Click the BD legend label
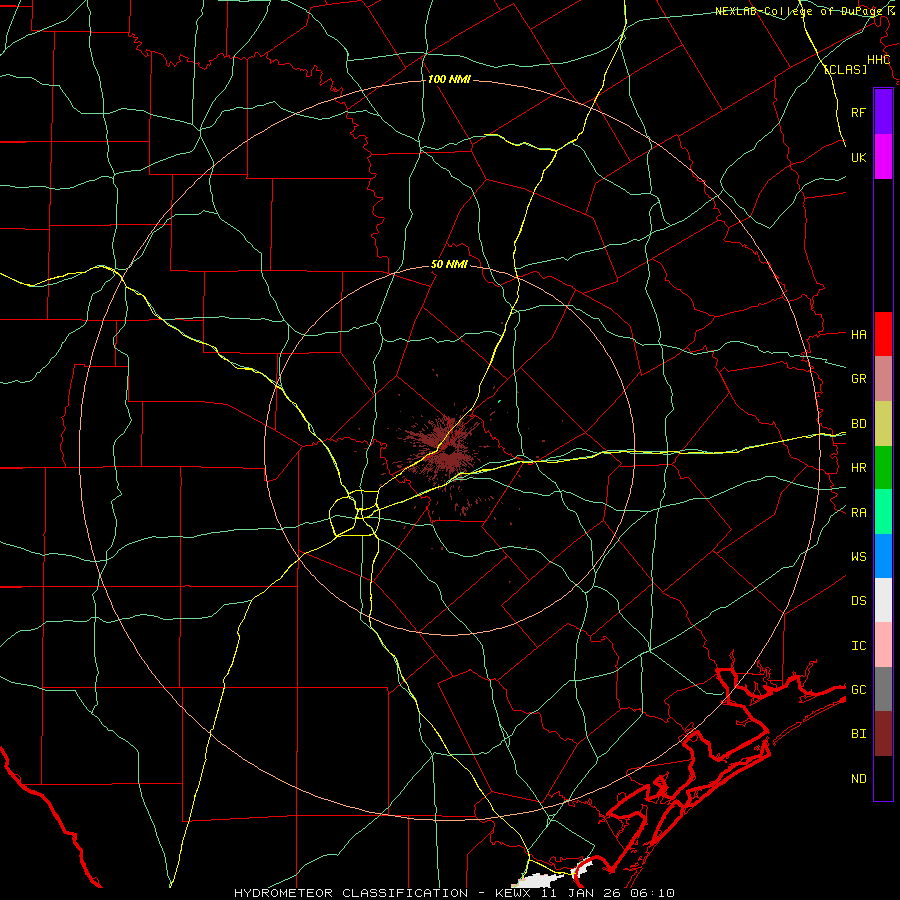900x900 pixels. 858,424
